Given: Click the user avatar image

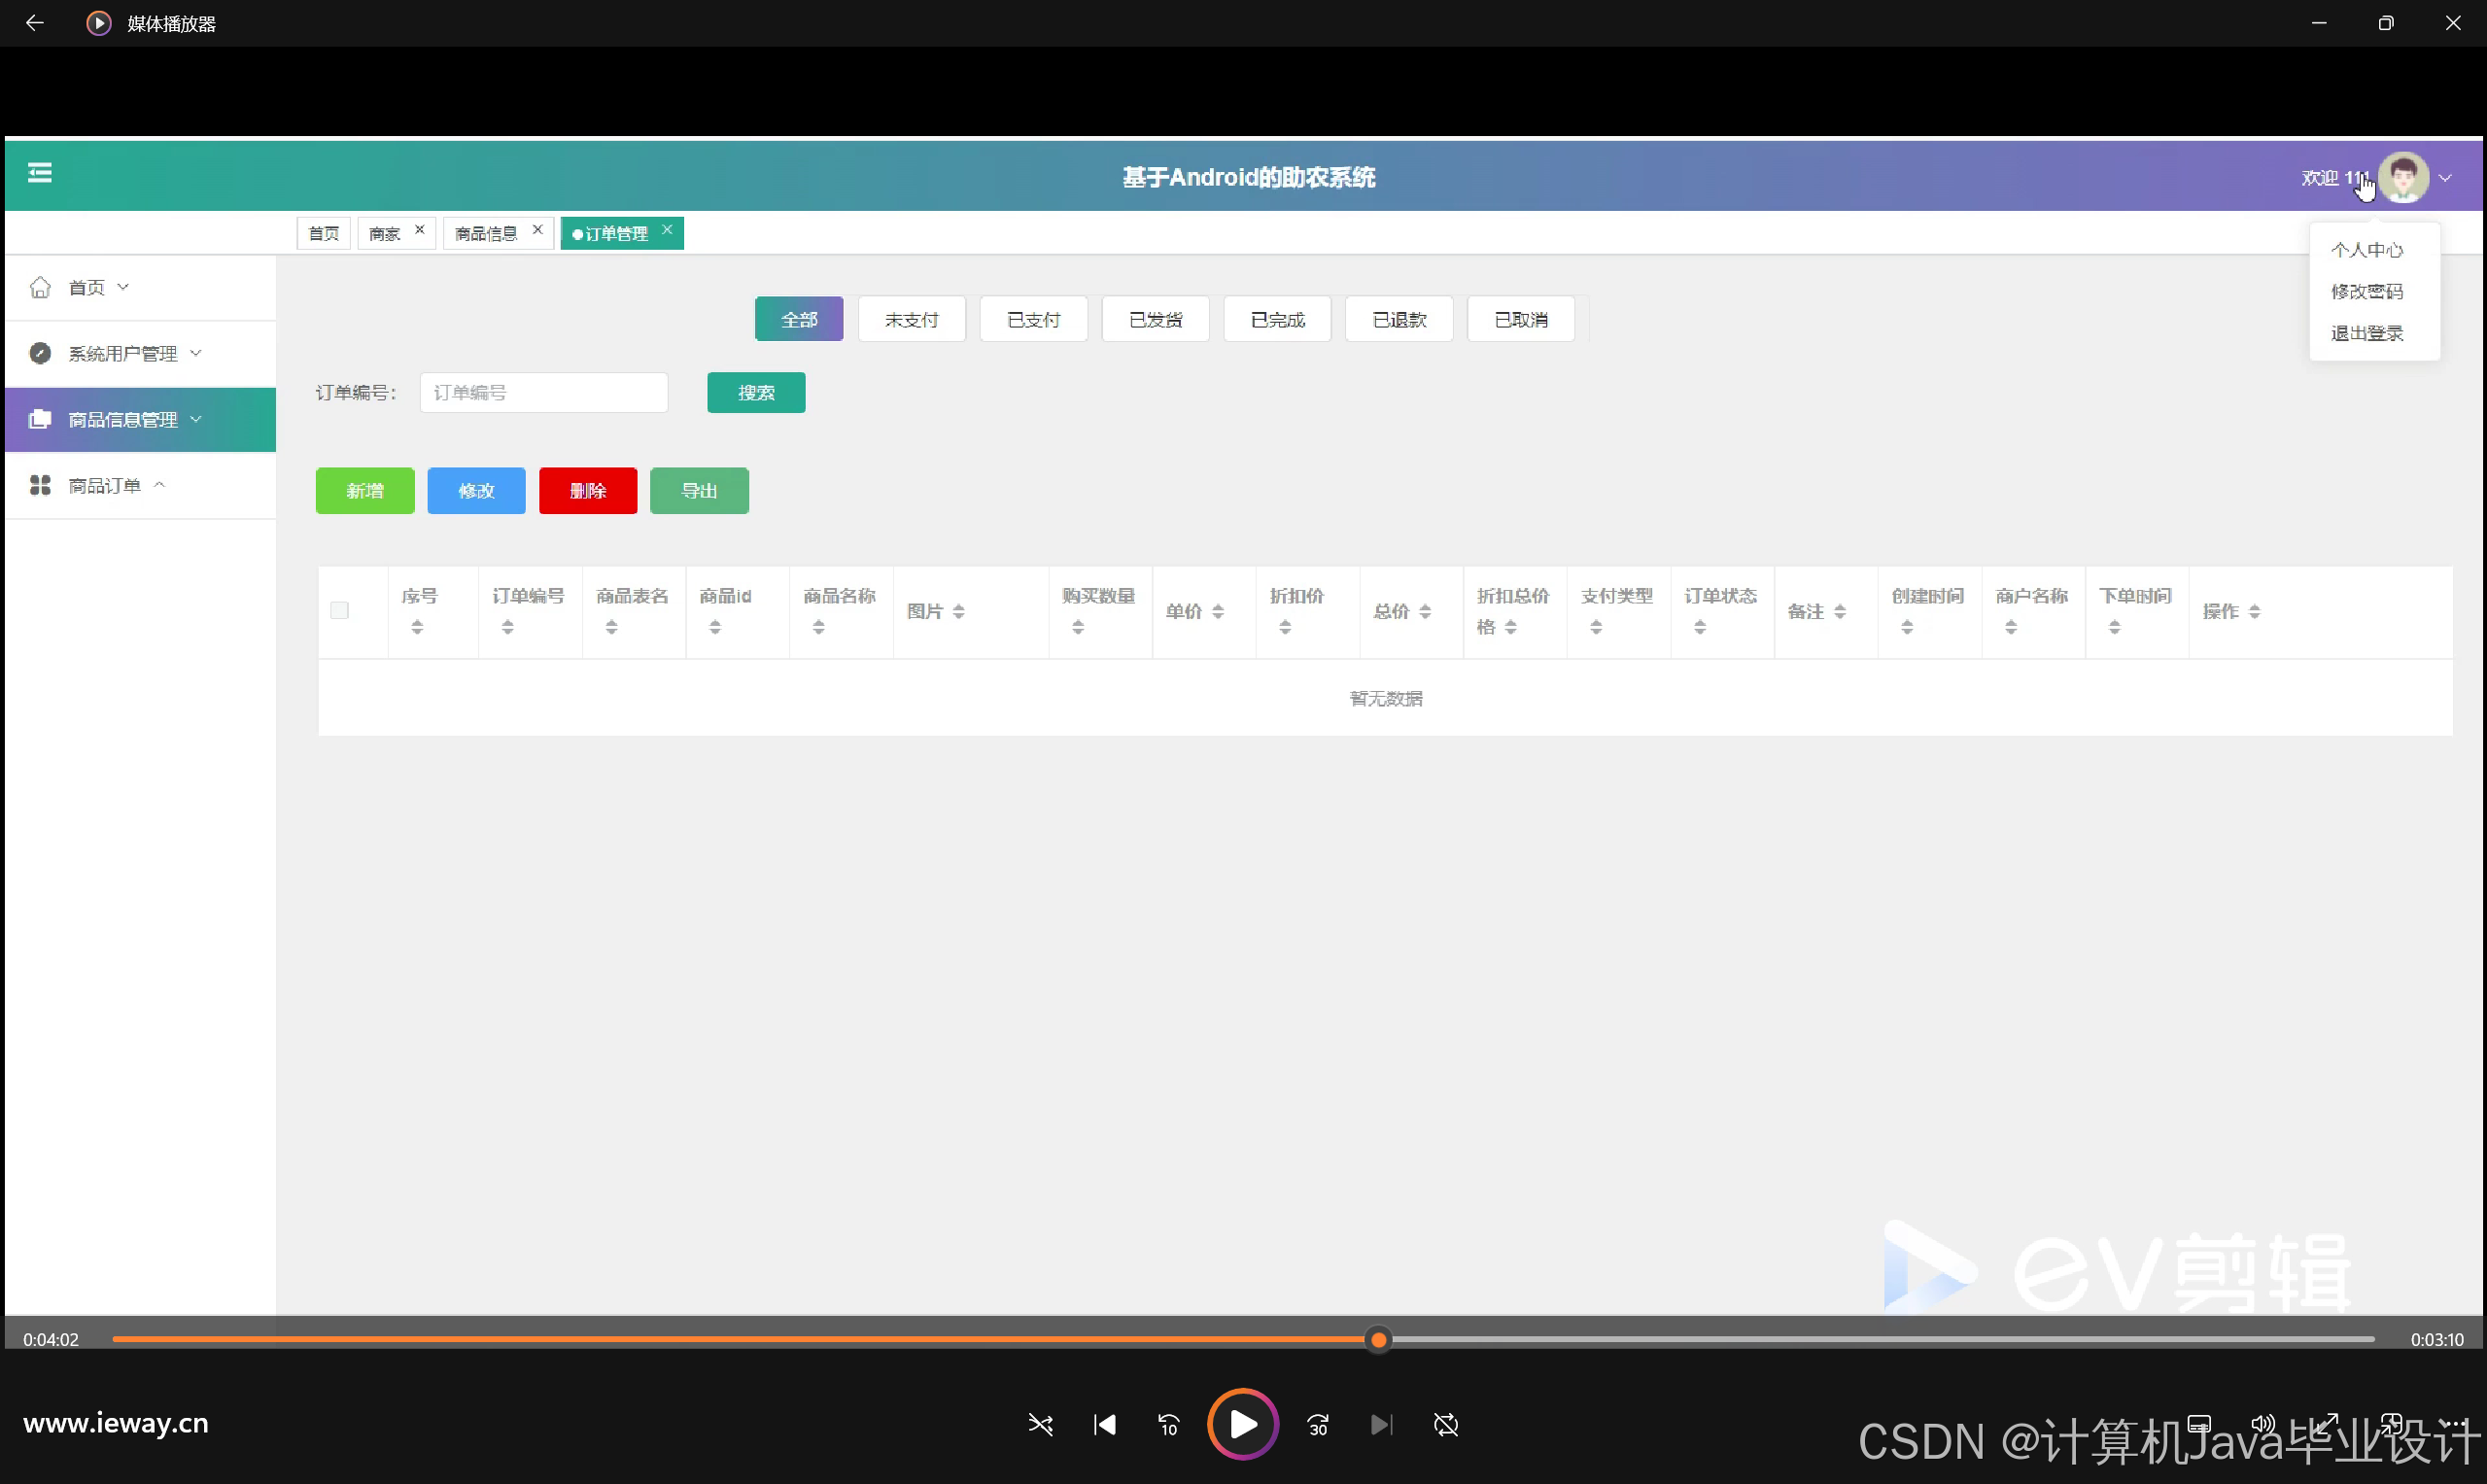Looking at the screenshot, I should pos(2403,178).
